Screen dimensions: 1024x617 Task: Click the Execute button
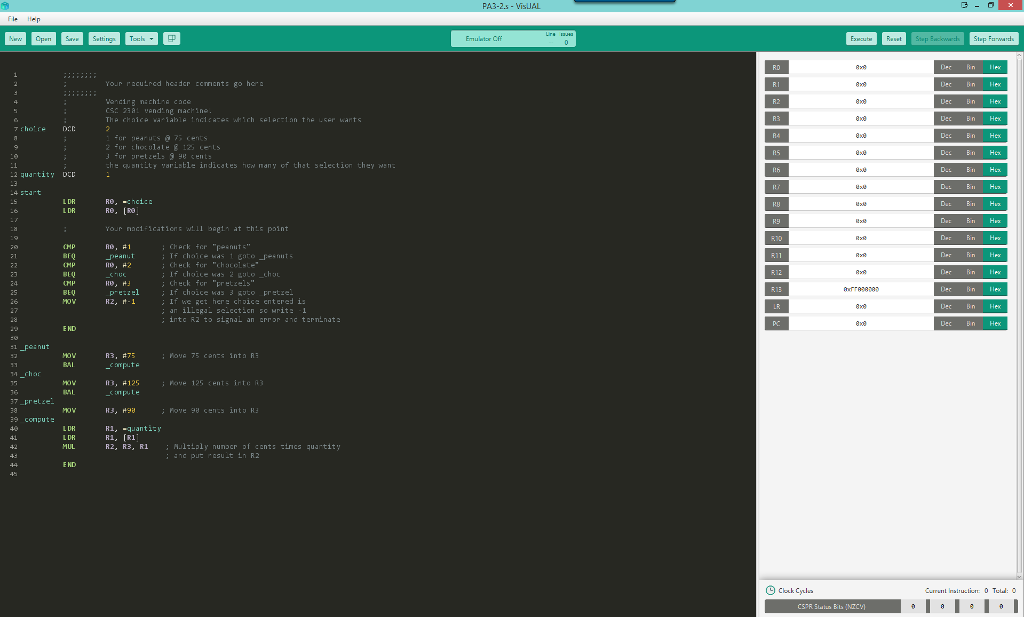point(861,38)
